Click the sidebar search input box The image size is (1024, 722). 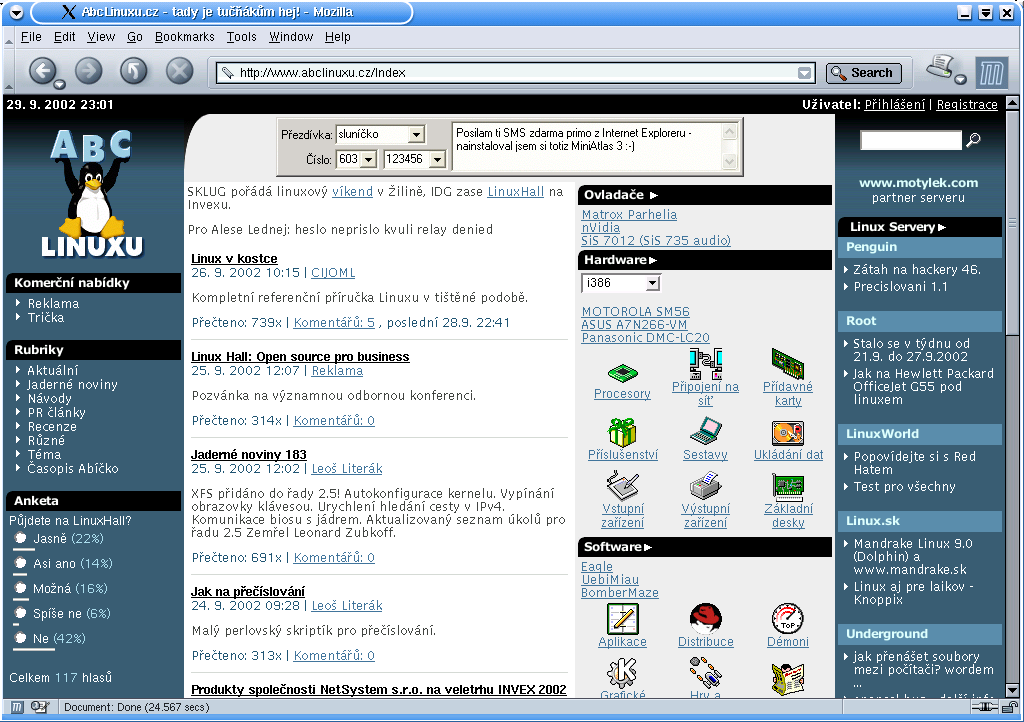pos(911,140)
